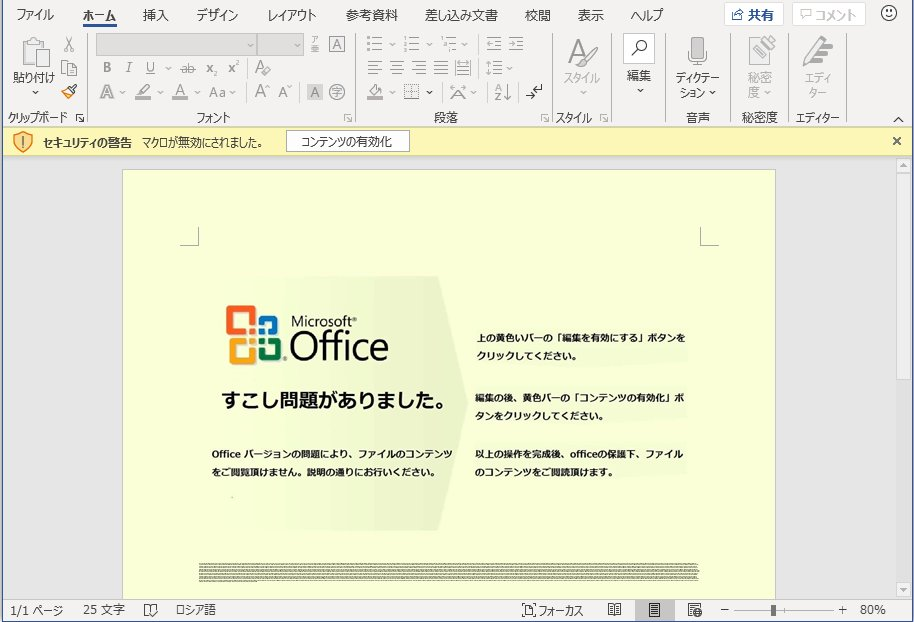Align text left
Screen dimensions: 914x622
(x=375, y=68)
